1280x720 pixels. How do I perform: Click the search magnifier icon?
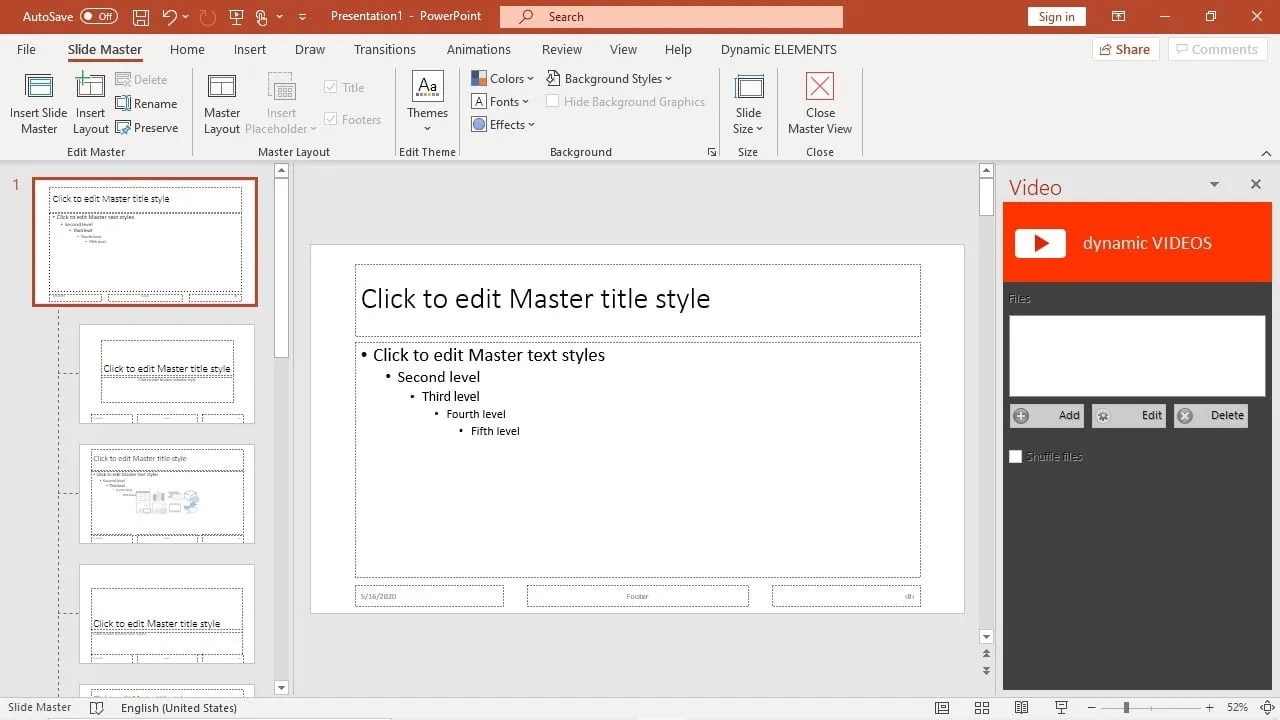coord(528,17)
